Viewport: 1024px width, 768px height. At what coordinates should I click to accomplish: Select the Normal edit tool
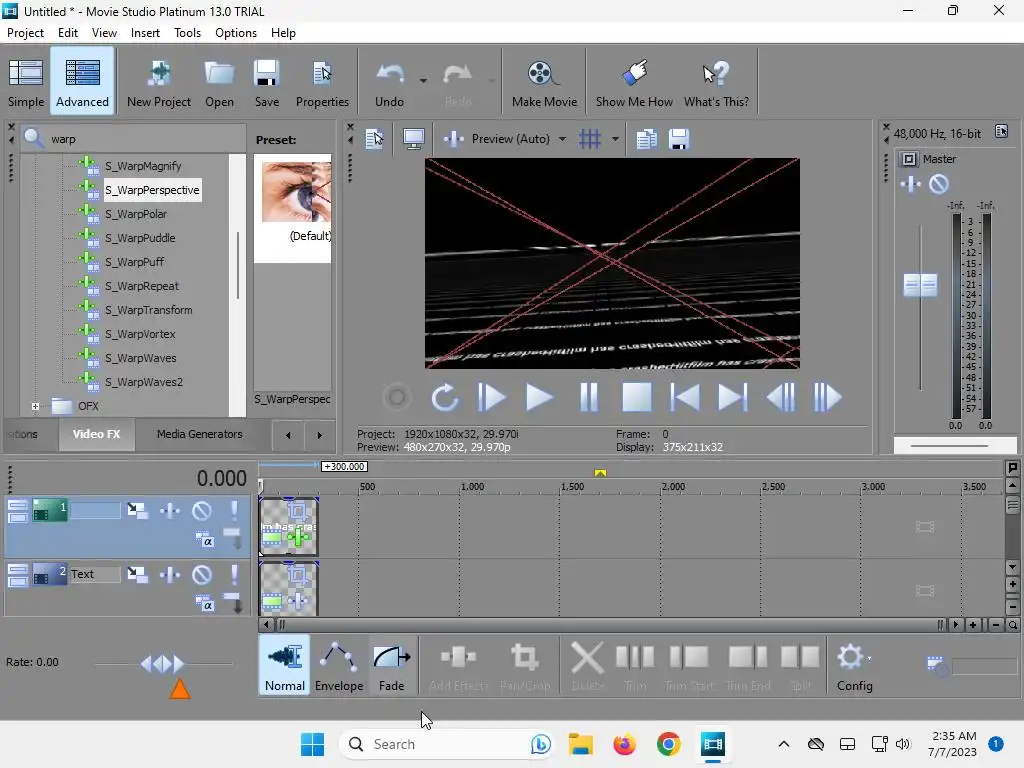click(x=284, y=665)
